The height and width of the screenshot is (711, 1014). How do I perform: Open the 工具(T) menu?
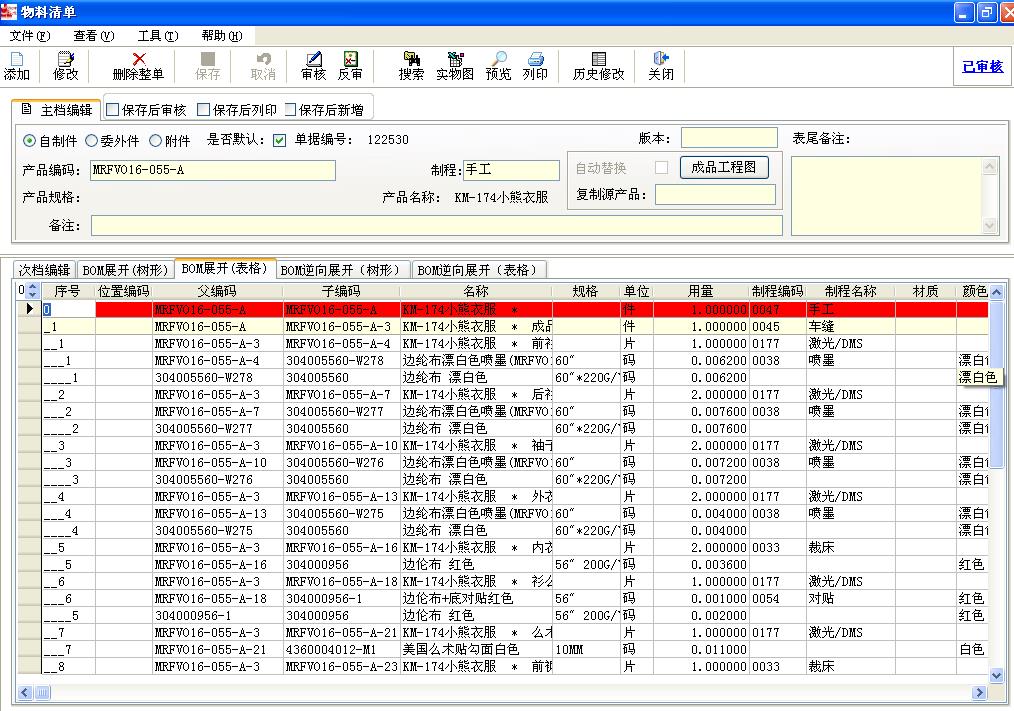coord(158,36)
